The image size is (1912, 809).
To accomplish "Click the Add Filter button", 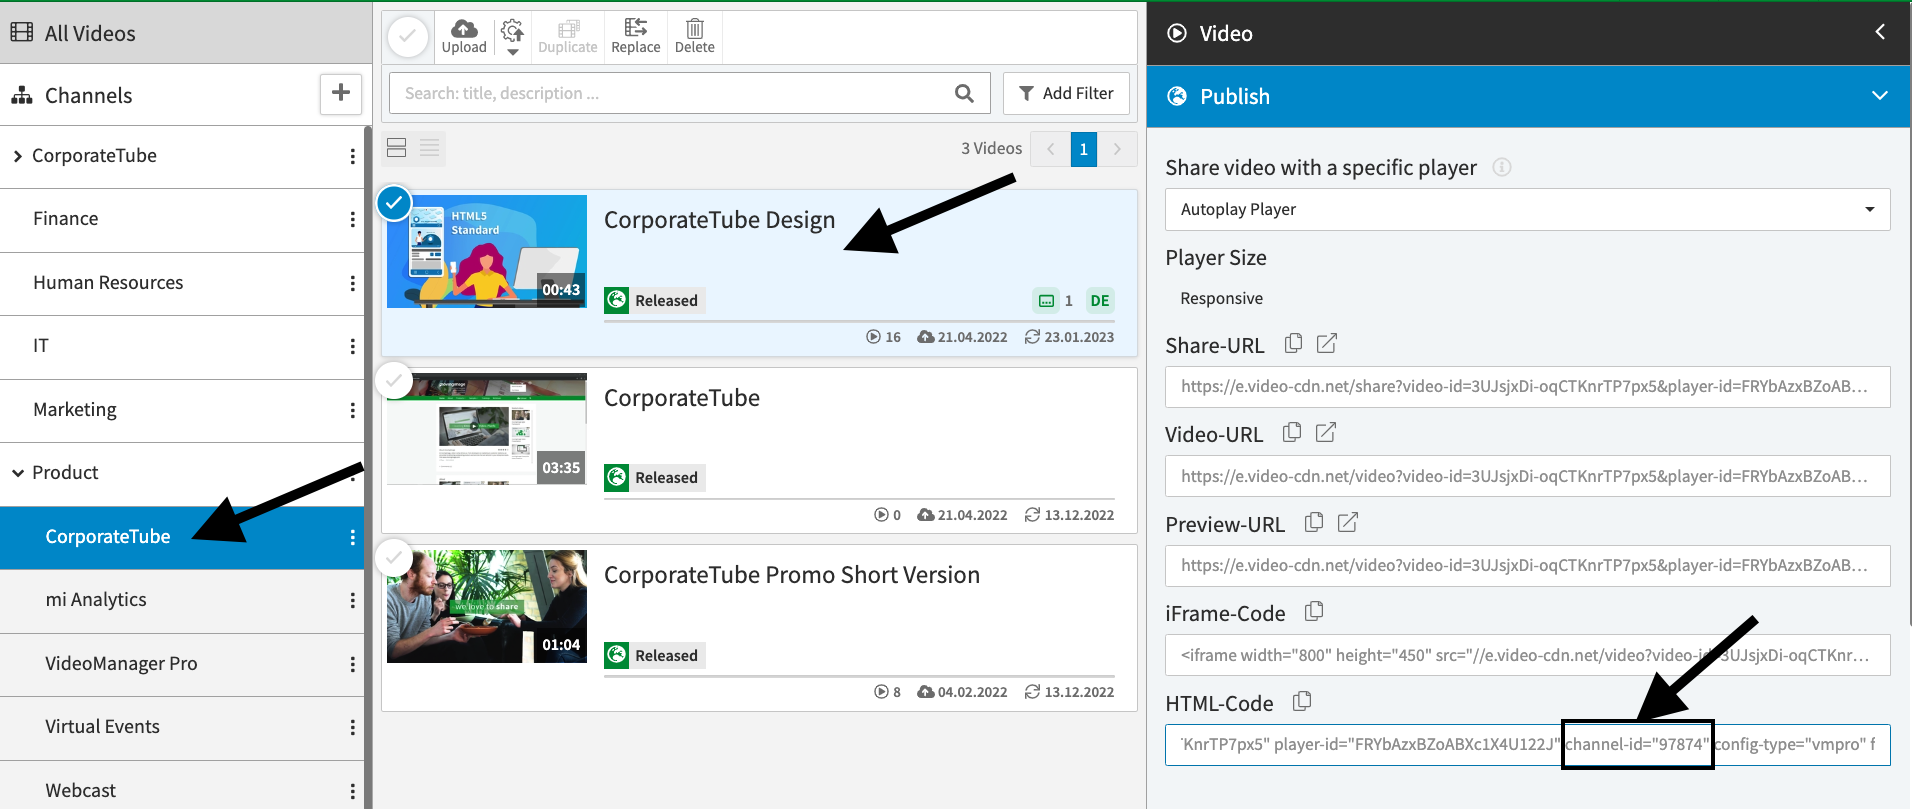I will tap(1066, 93).
